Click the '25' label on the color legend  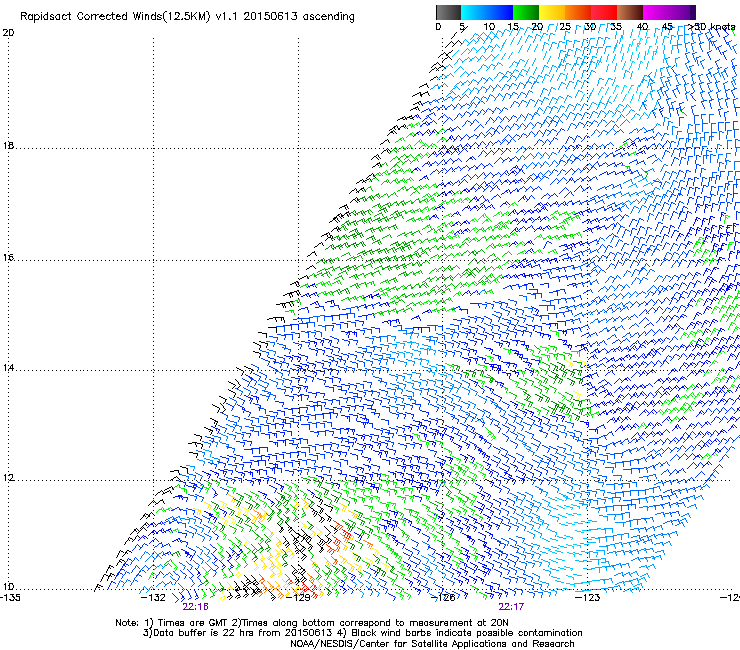pos(565,27)
